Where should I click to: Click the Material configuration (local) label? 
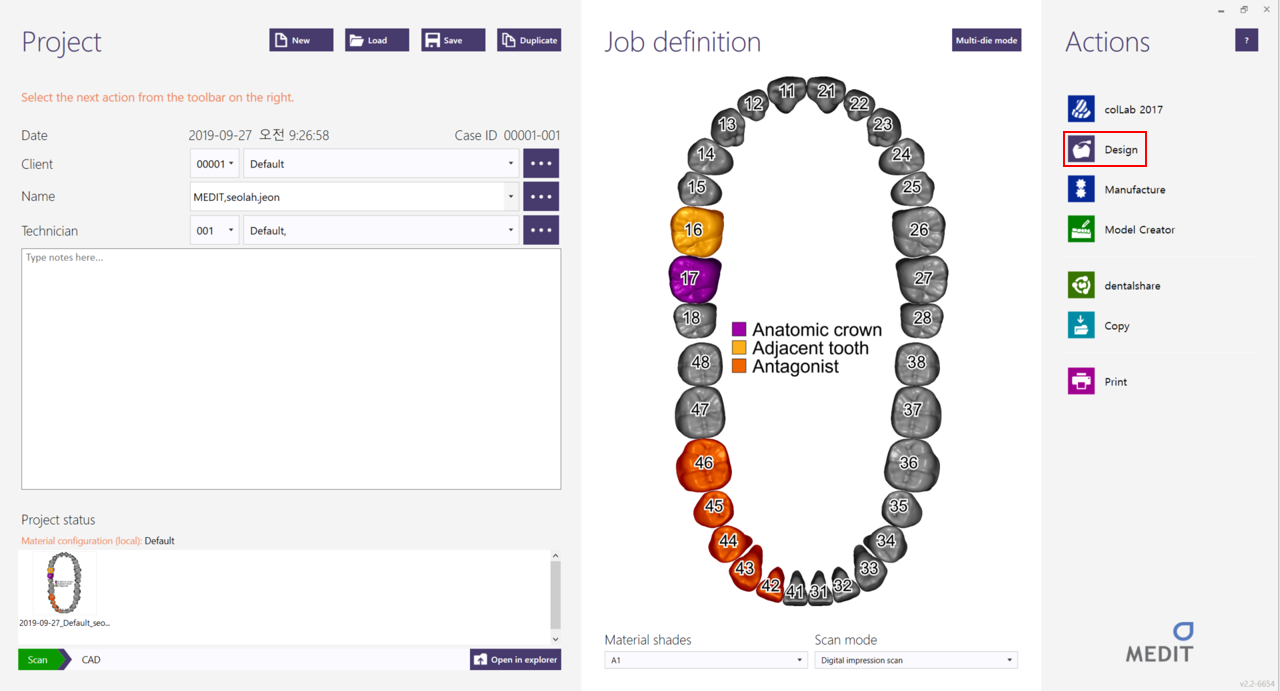pos(81,541)
